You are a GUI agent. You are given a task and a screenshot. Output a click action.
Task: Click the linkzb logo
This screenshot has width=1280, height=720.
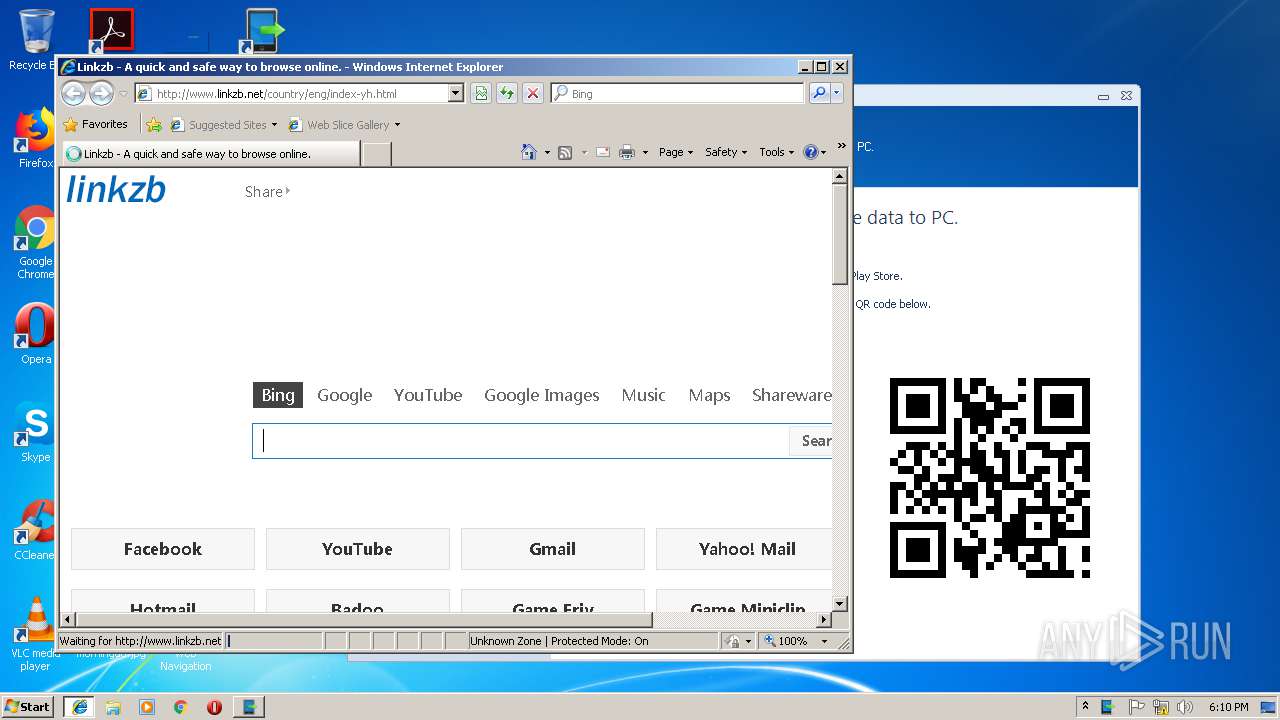click(x=116, y=189)
